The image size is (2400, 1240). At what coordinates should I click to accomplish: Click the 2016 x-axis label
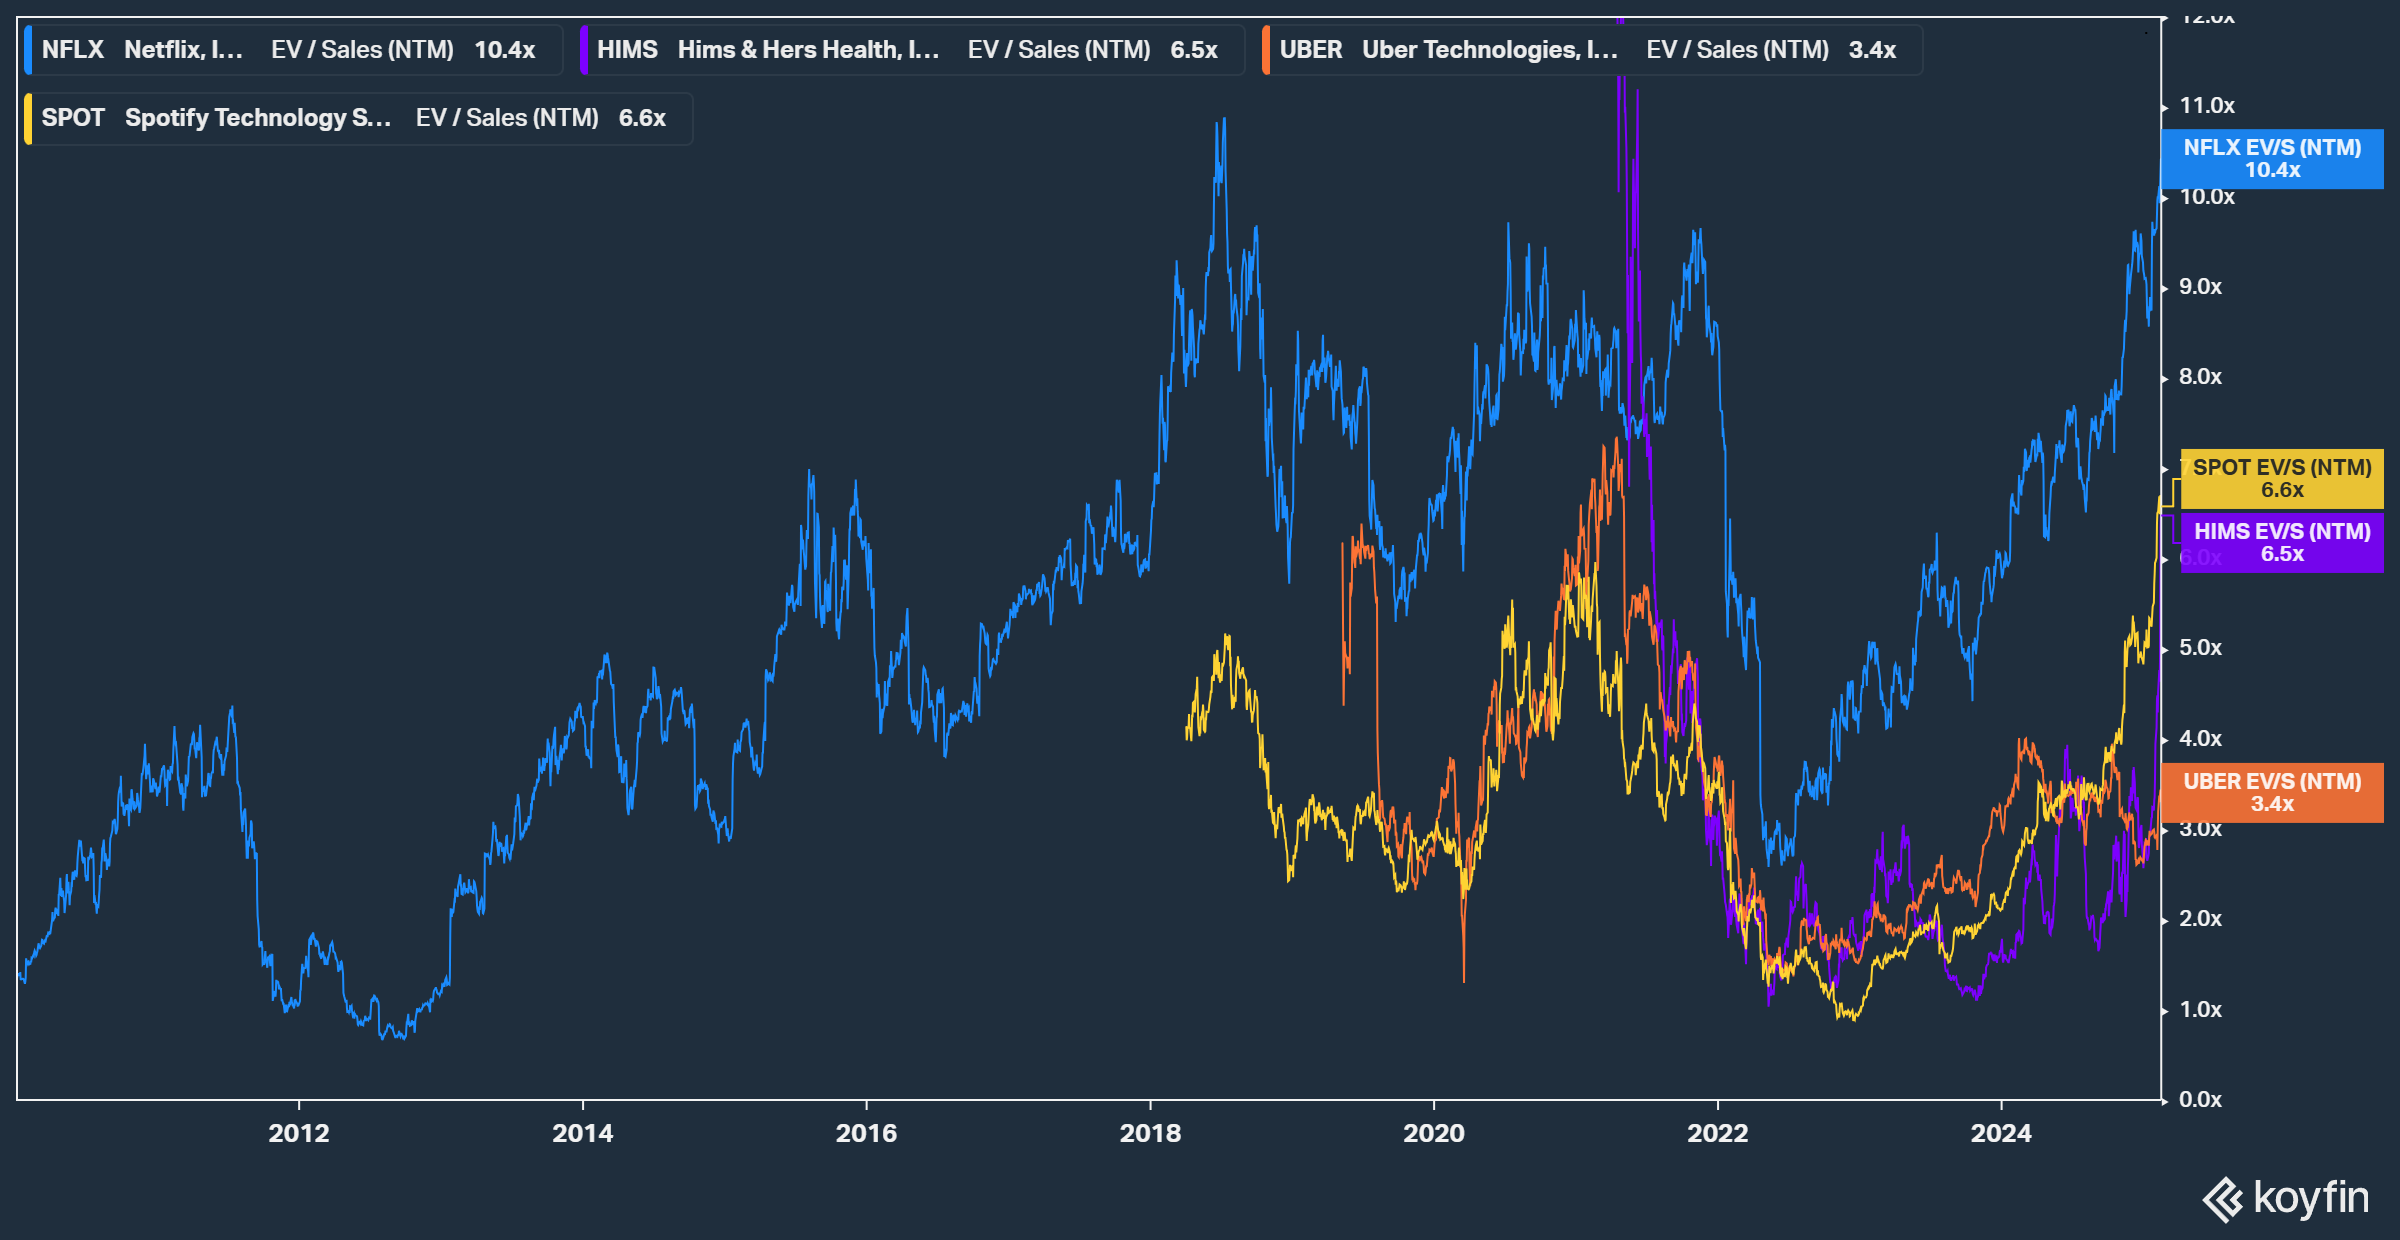pyautogui.click(x=866, y=1133)
